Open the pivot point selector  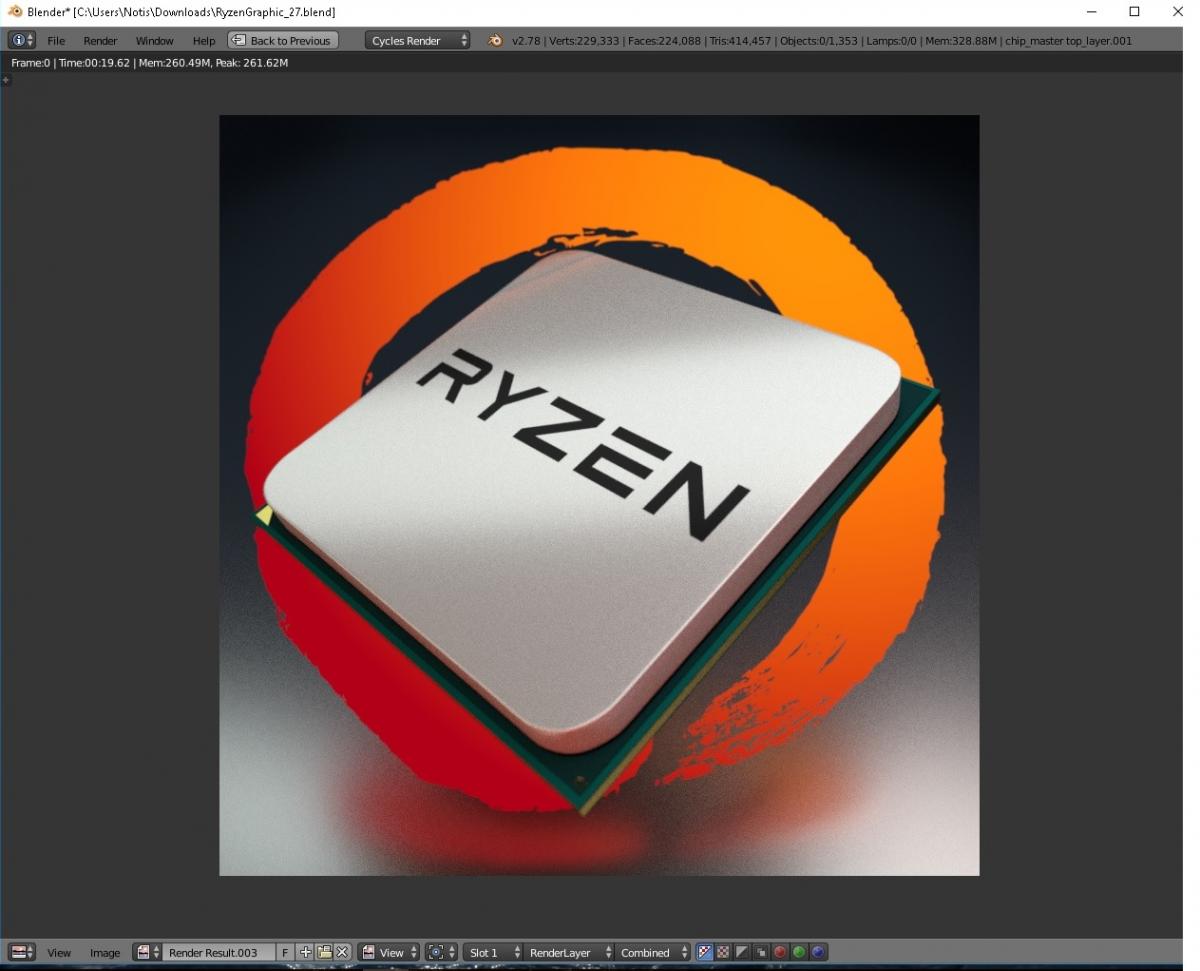coord(441,953)
